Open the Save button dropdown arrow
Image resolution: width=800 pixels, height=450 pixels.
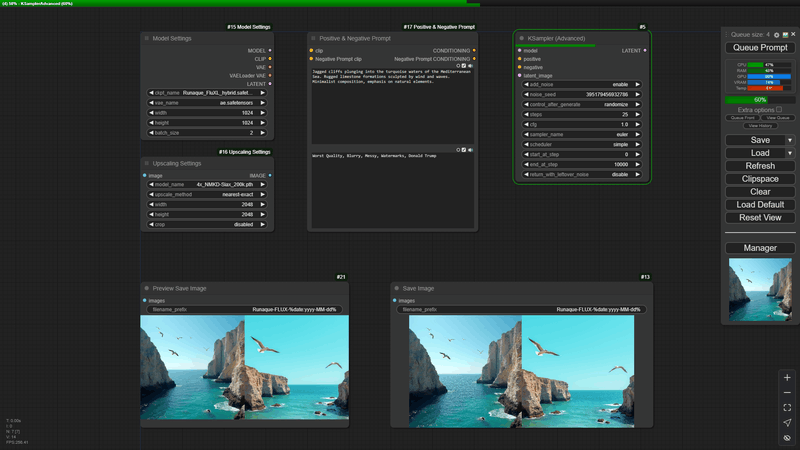coord(790,140)
